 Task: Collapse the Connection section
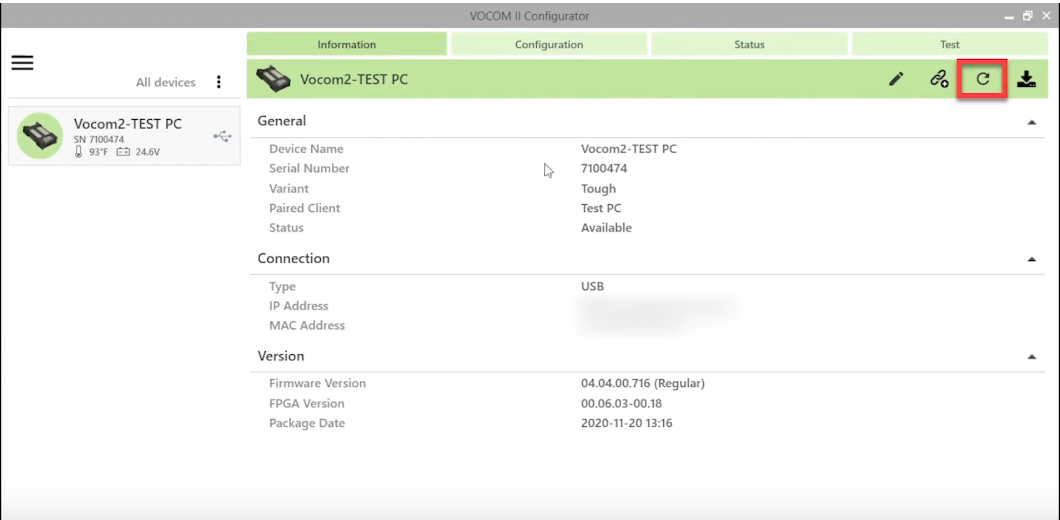click(x=1032, y=260)
